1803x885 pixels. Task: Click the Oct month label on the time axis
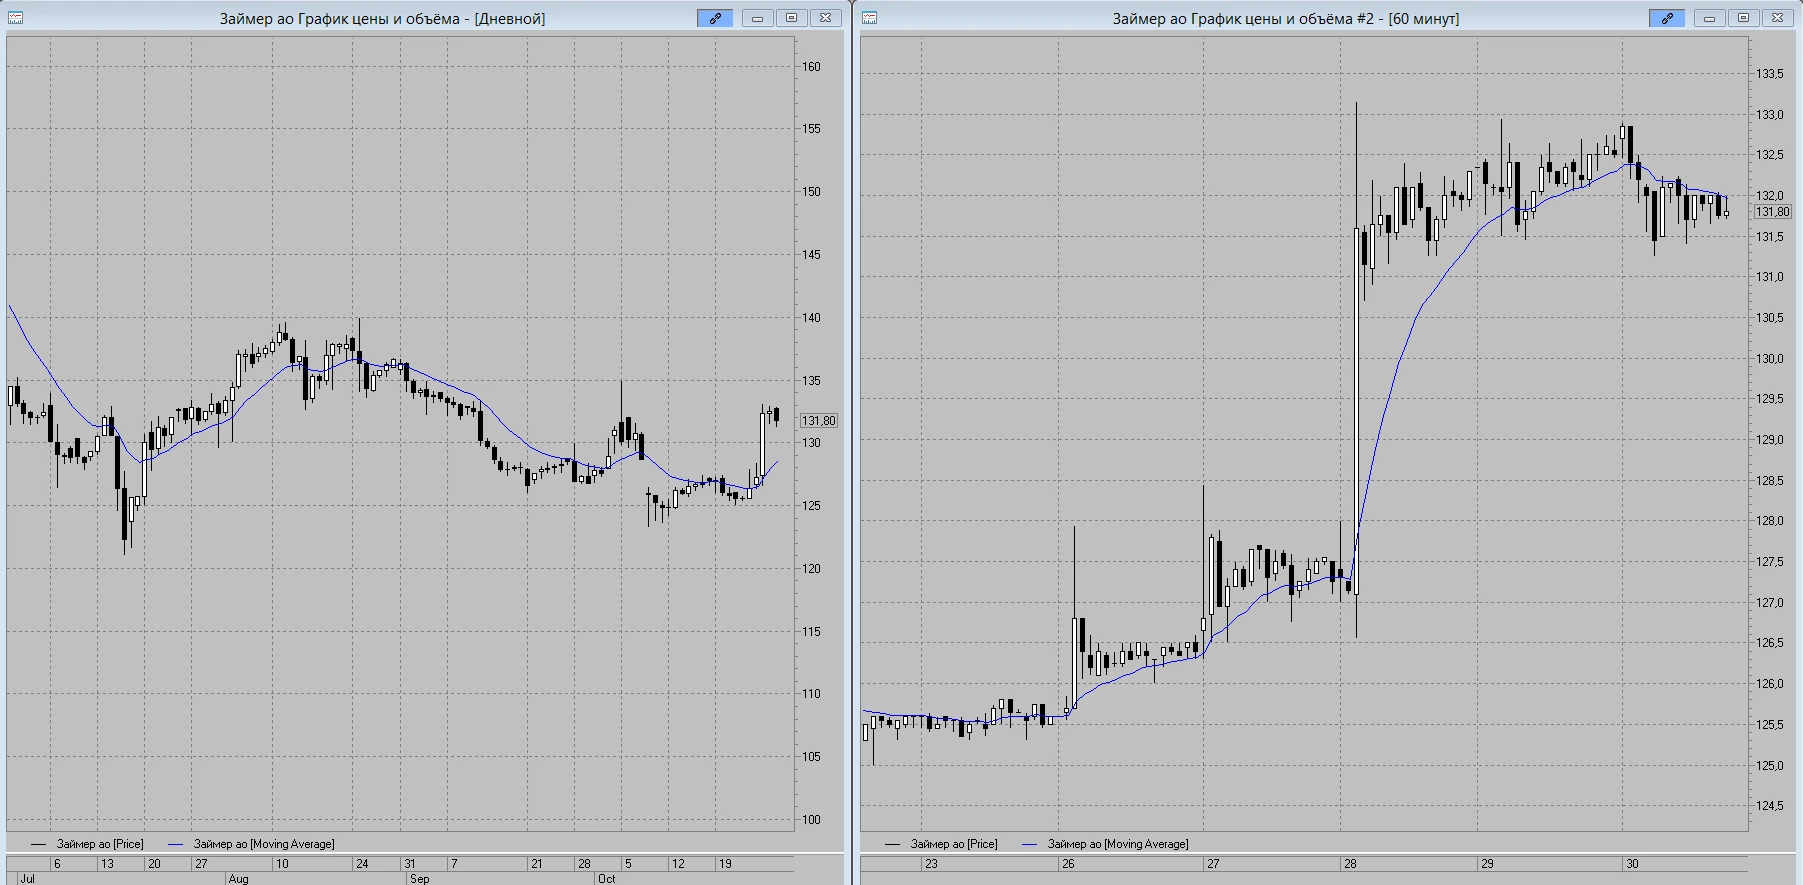coord(607,879)
